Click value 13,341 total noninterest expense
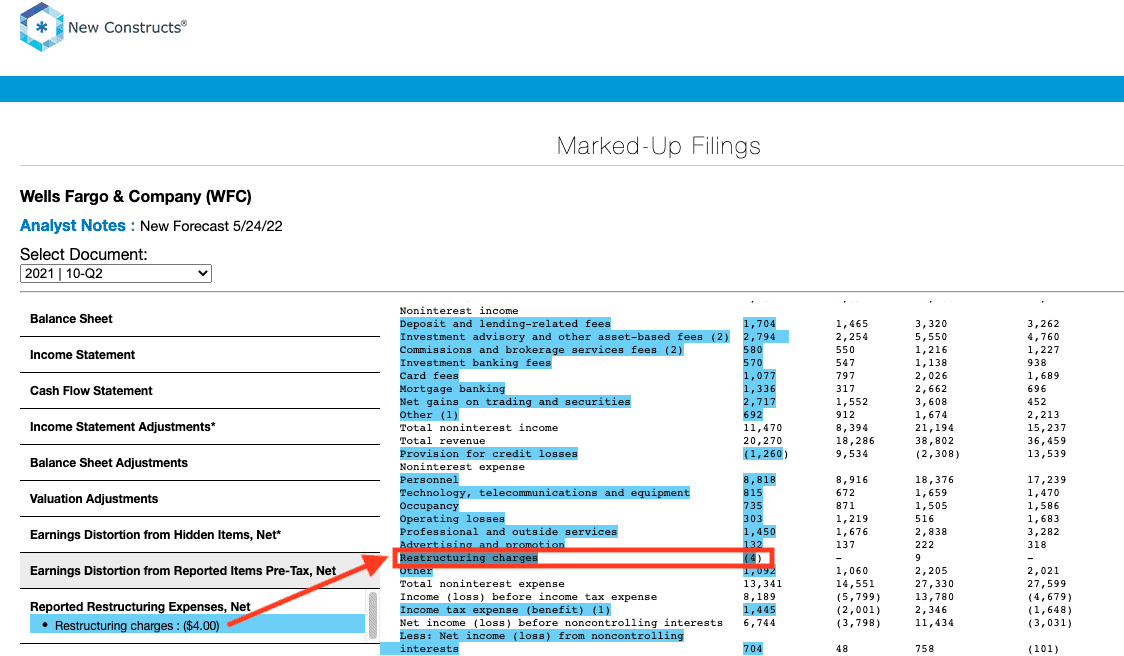 click(x=763, y=584)
